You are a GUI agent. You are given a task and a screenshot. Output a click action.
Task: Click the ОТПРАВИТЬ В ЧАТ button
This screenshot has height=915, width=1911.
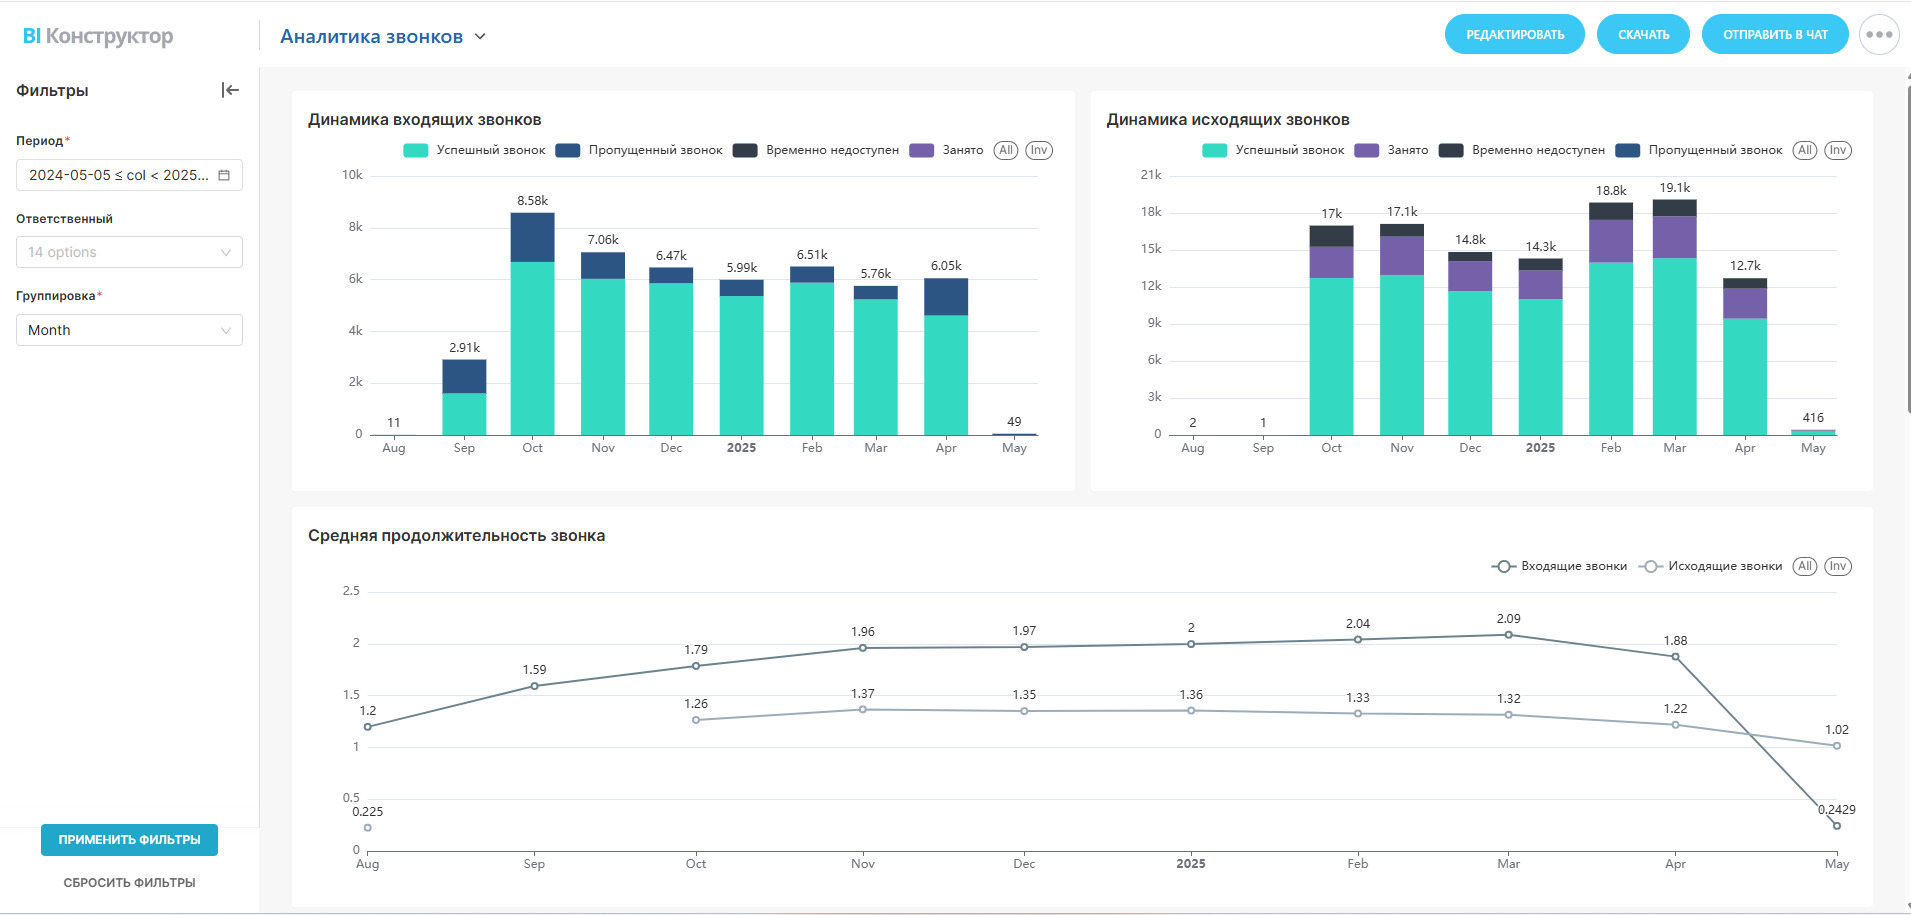click(1775, 34)
